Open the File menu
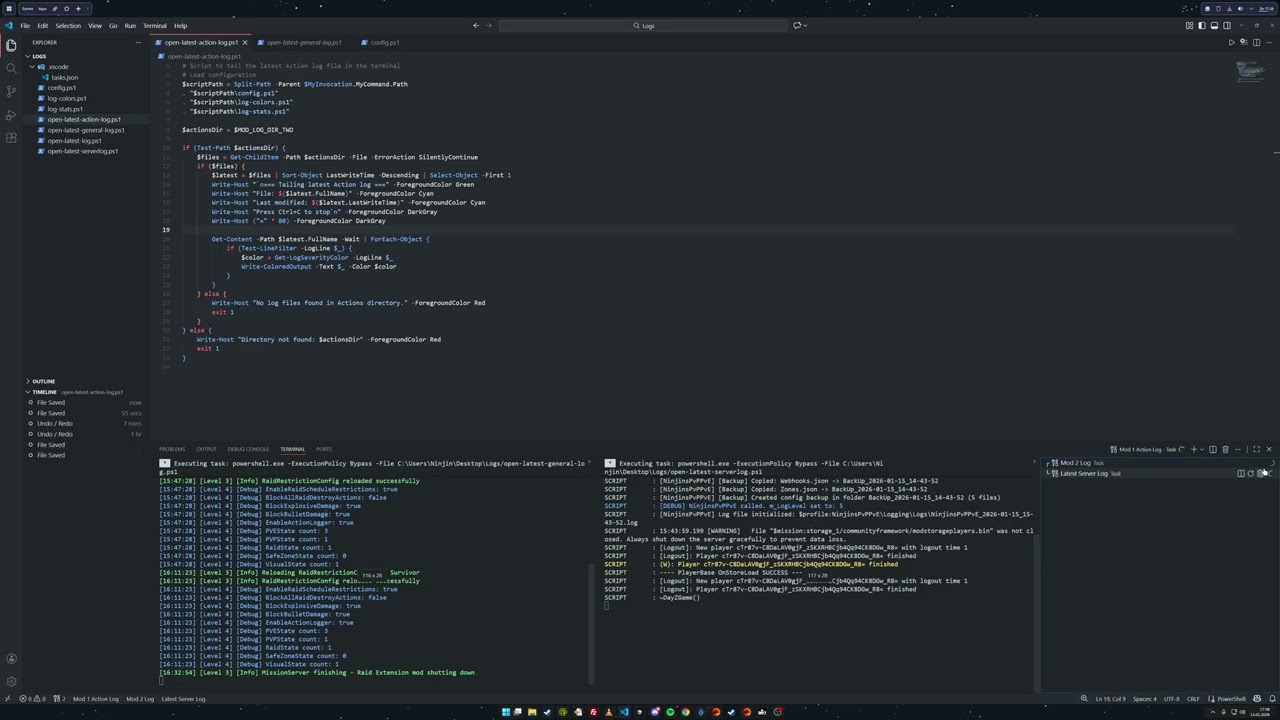The image size is (1280, 720). click(x=25, y=26)
